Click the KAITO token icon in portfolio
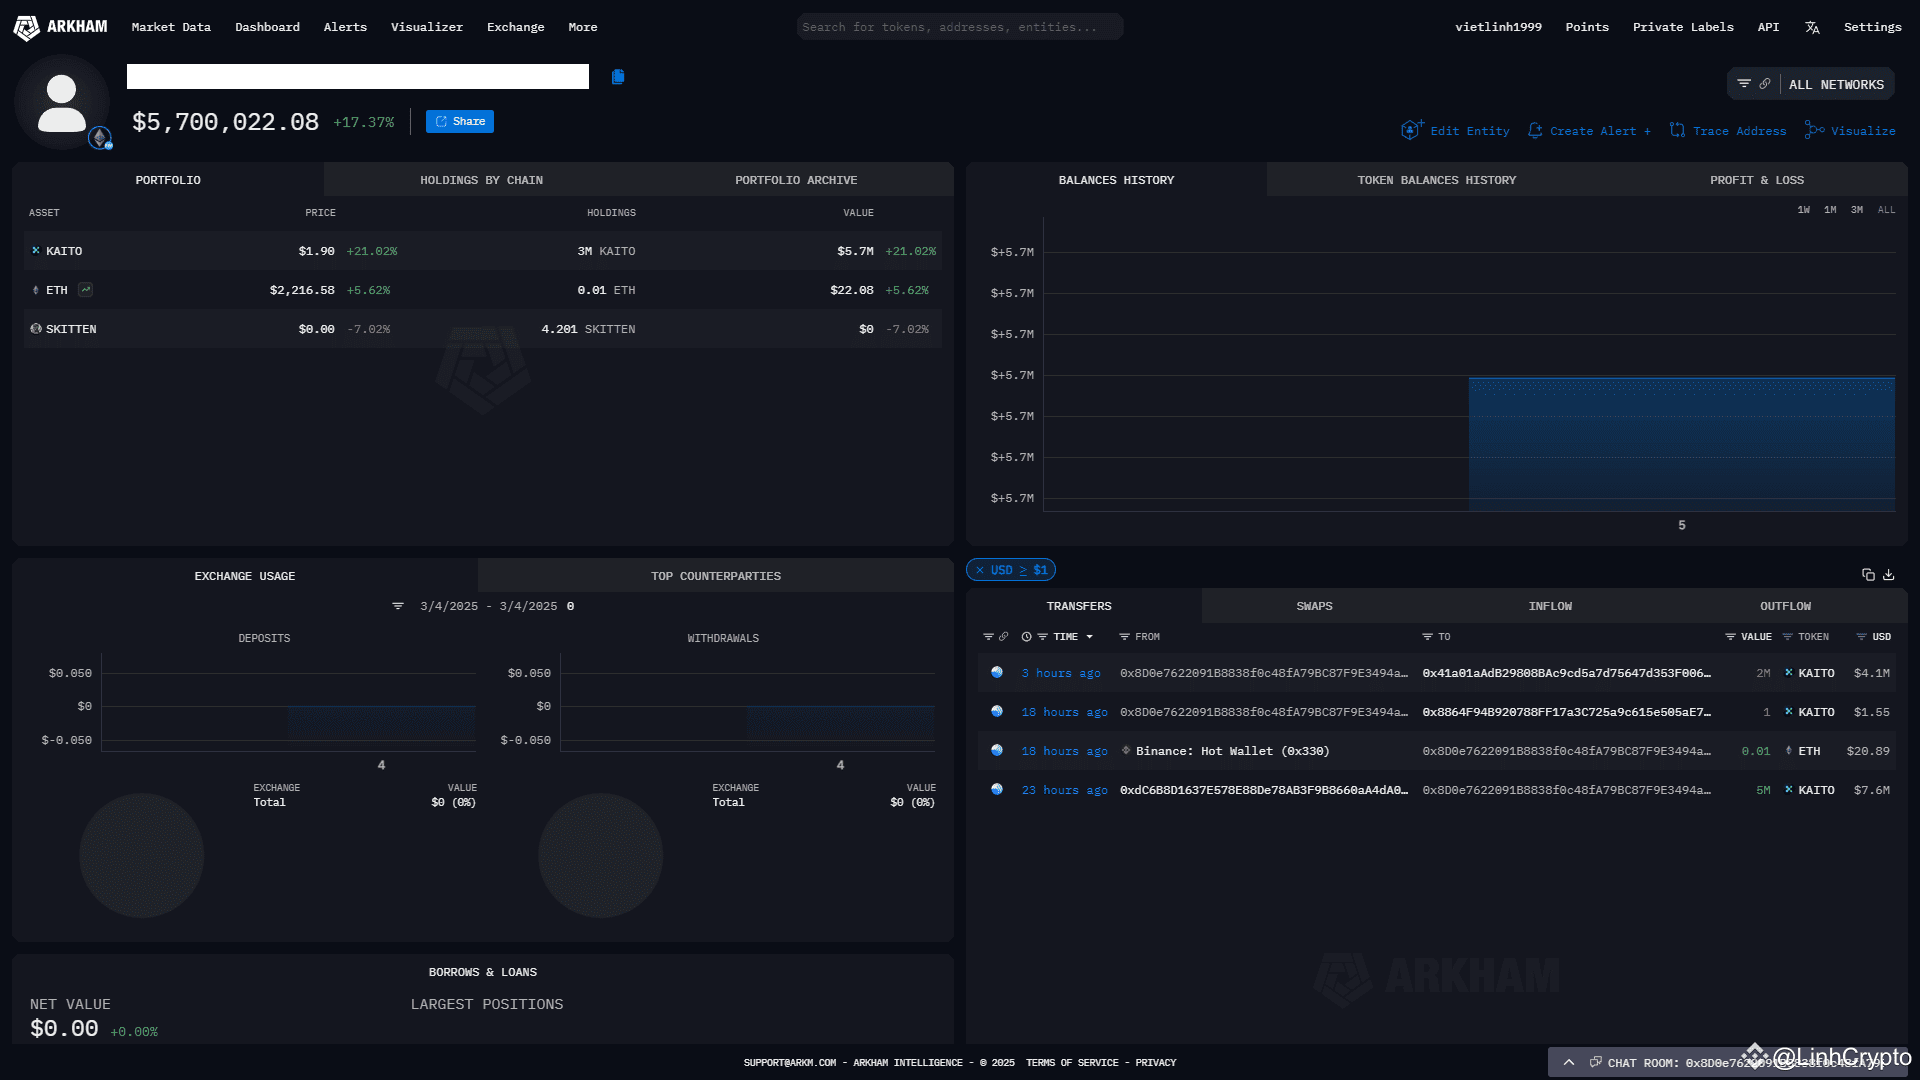Viewport: 1920px width, 1080px height. point(36,251)
